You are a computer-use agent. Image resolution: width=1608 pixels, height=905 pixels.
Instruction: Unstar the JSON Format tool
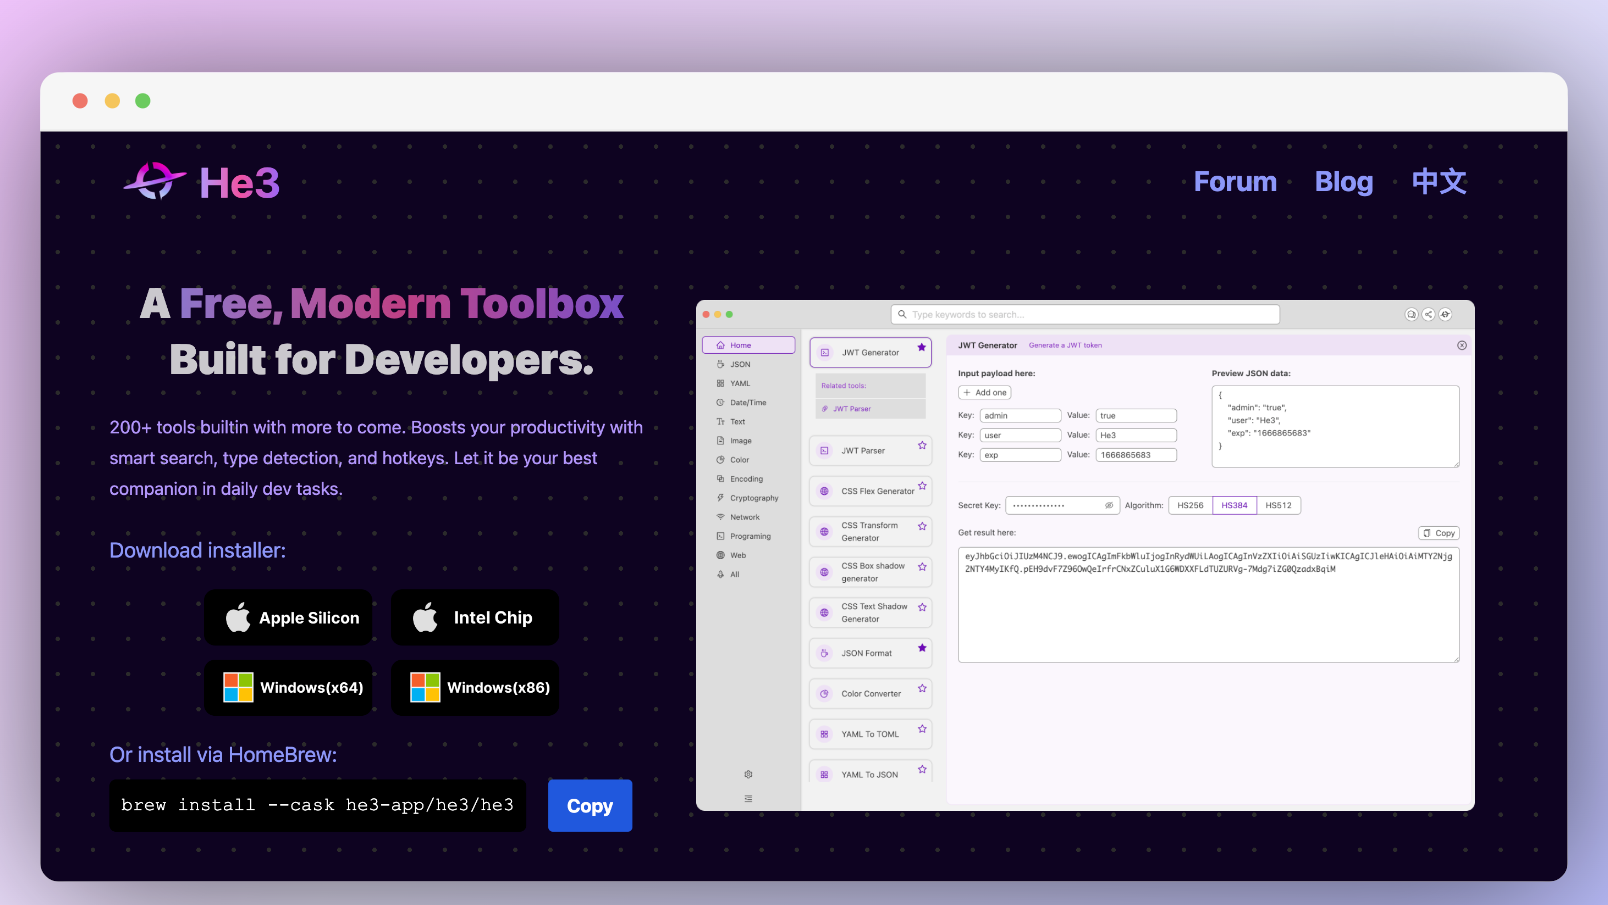point(922,648)
